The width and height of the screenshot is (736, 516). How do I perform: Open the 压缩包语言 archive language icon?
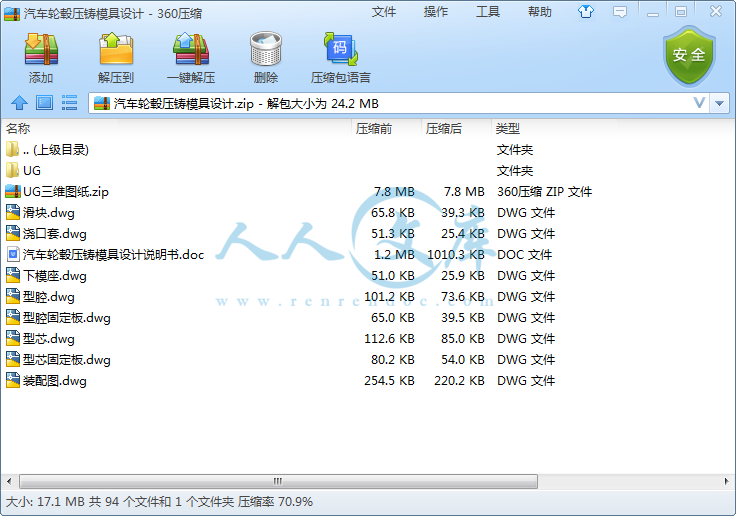coord(341,48)
